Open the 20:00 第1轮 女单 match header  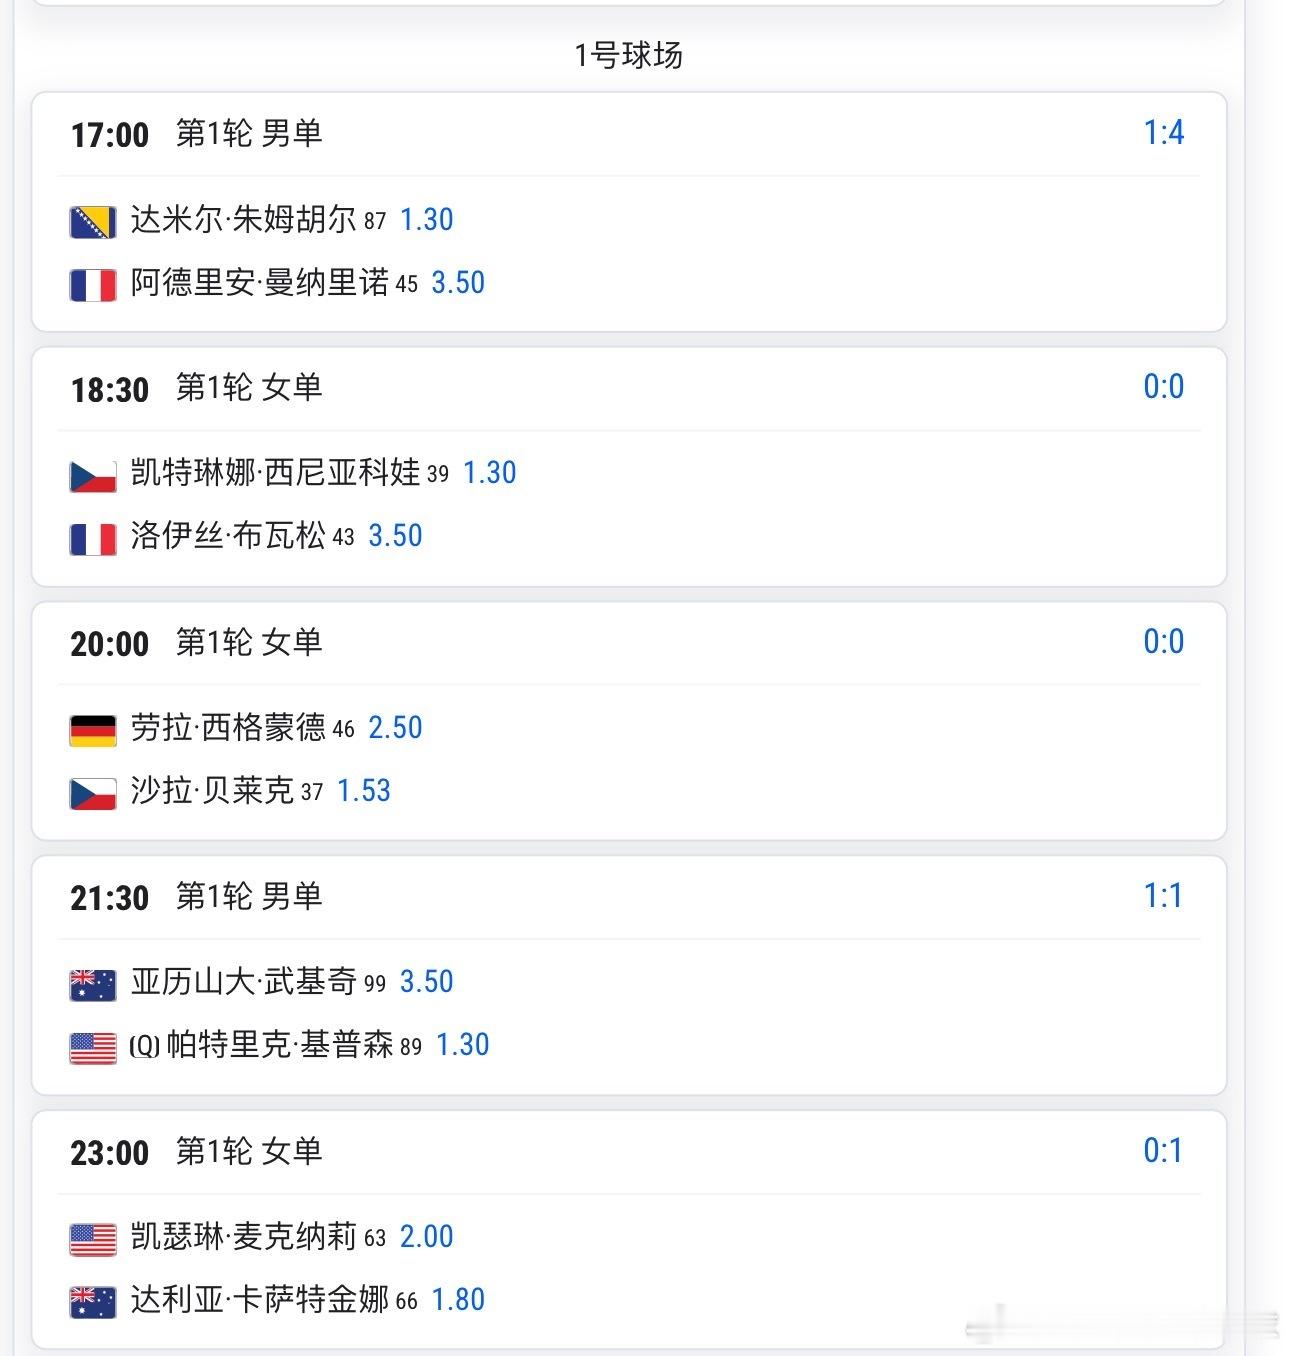point(197,642)
